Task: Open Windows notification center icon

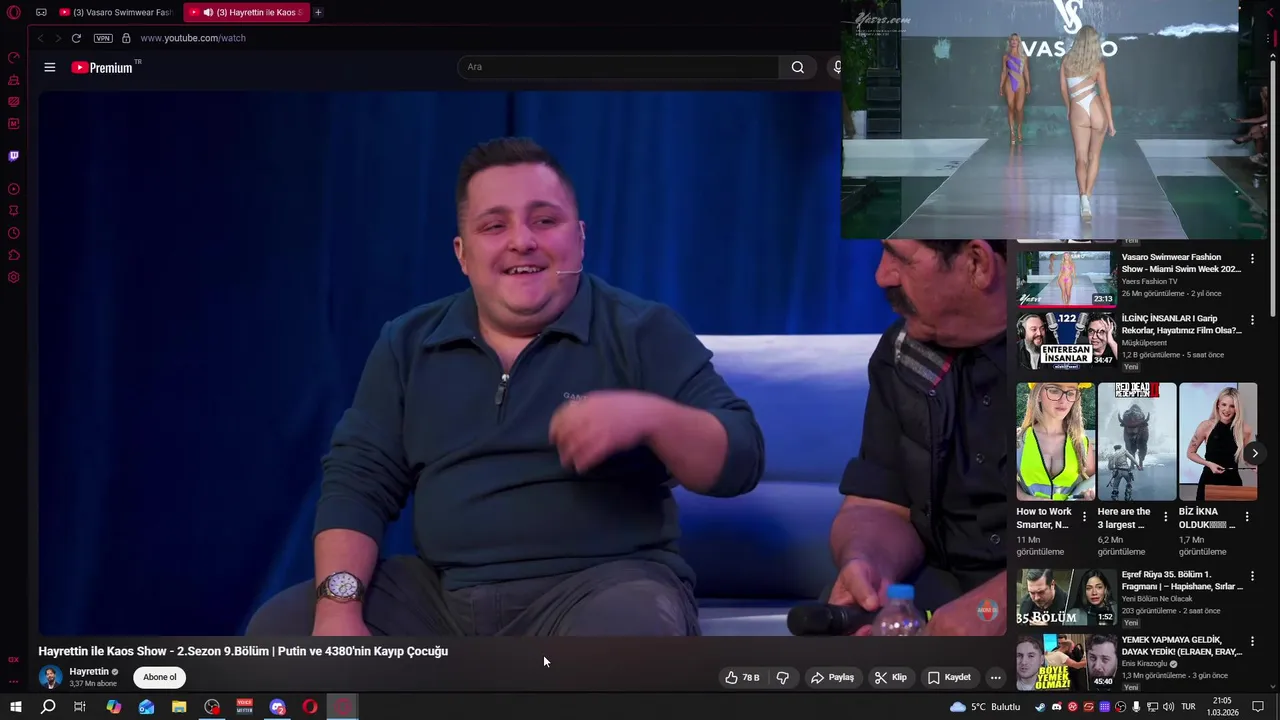Action: point(1258,707)
